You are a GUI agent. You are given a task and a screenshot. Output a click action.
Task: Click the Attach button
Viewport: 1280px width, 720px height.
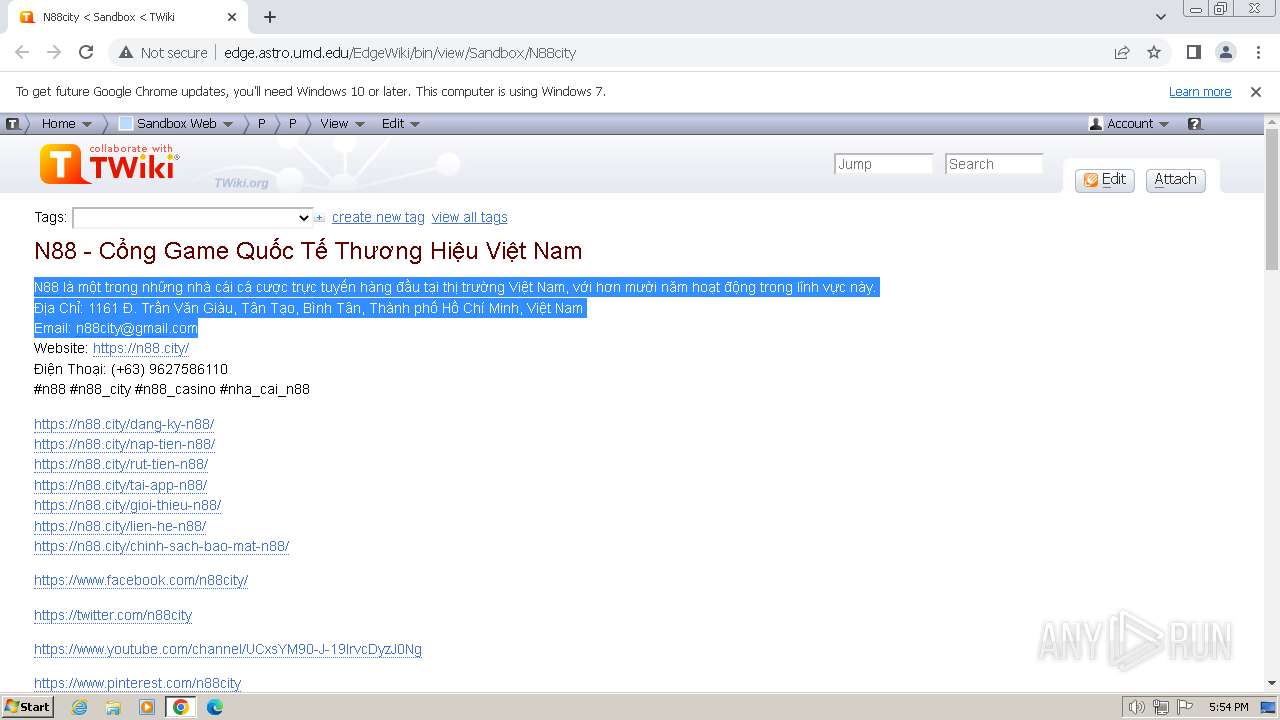click(x=1175, y=180)
